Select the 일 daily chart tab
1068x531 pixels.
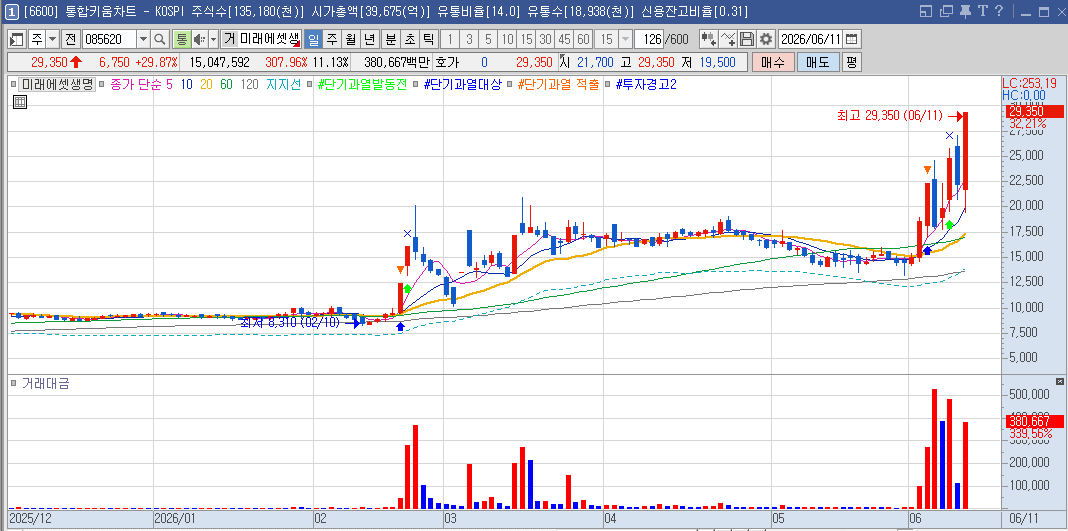point(313,39)
